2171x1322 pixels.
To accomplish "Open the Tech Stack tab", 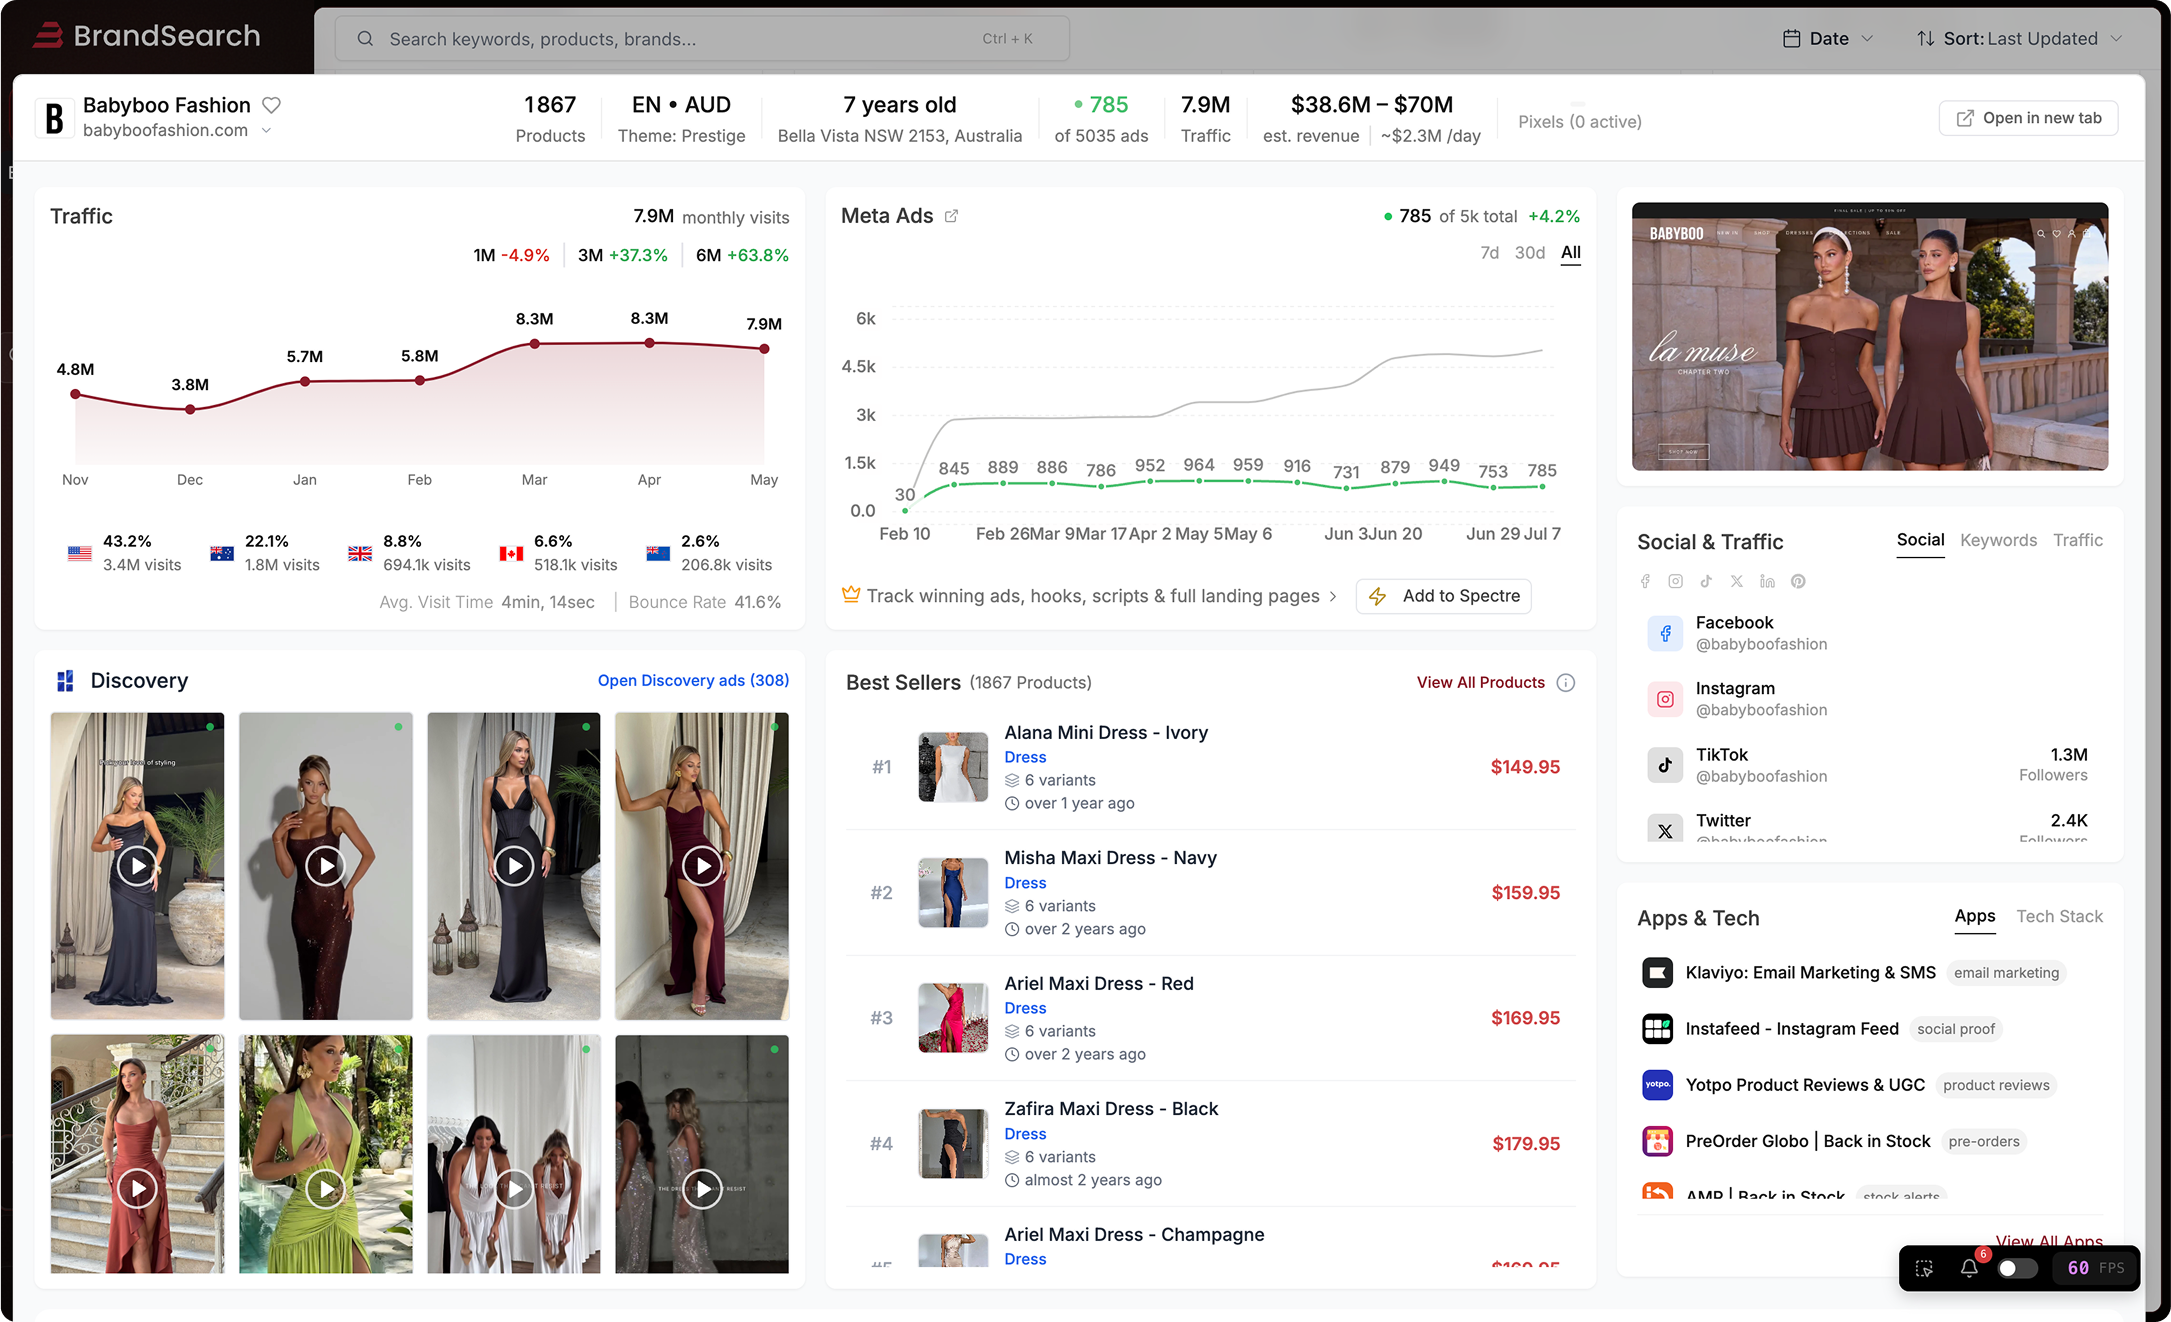I will coord(2060,916).
